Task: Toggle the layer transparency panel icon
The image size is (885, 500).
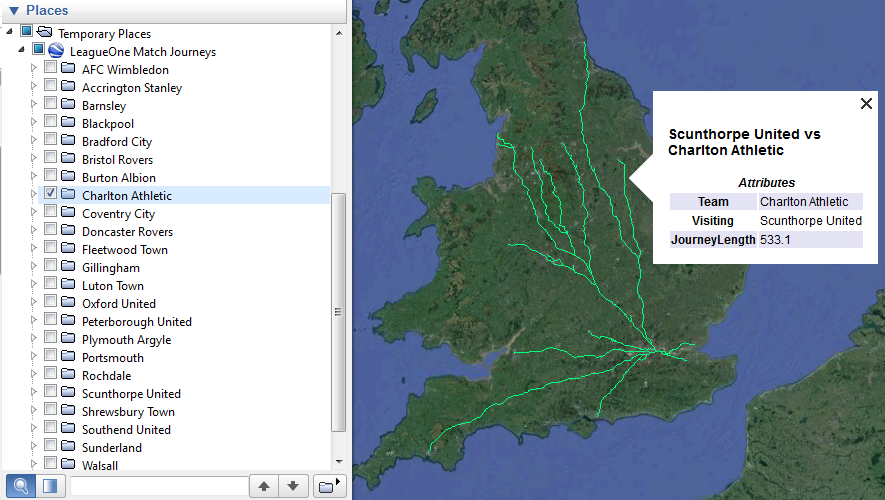Action: click(50, 485)
